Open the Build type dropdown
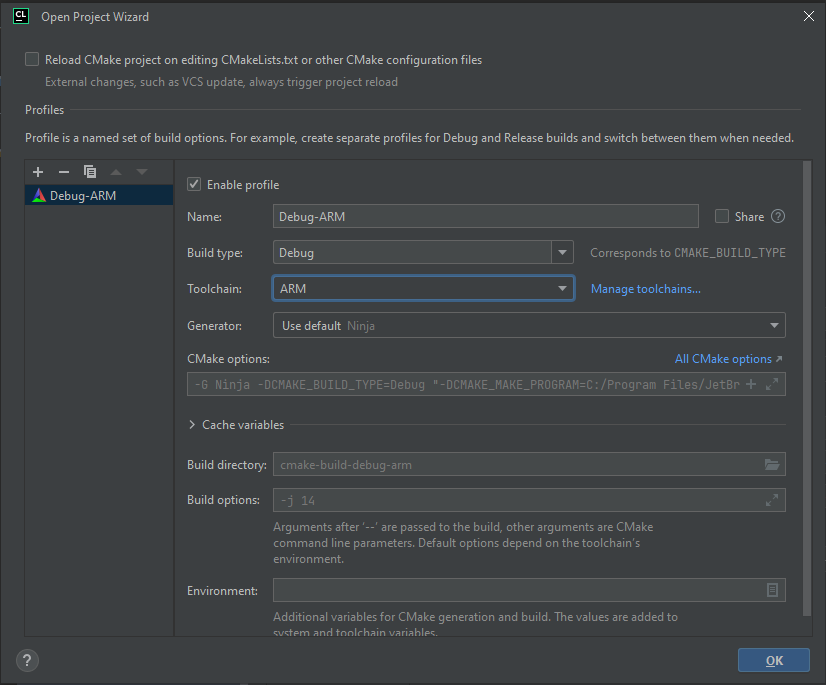Viewport: 826px width, 685px height. pos(562,252)
